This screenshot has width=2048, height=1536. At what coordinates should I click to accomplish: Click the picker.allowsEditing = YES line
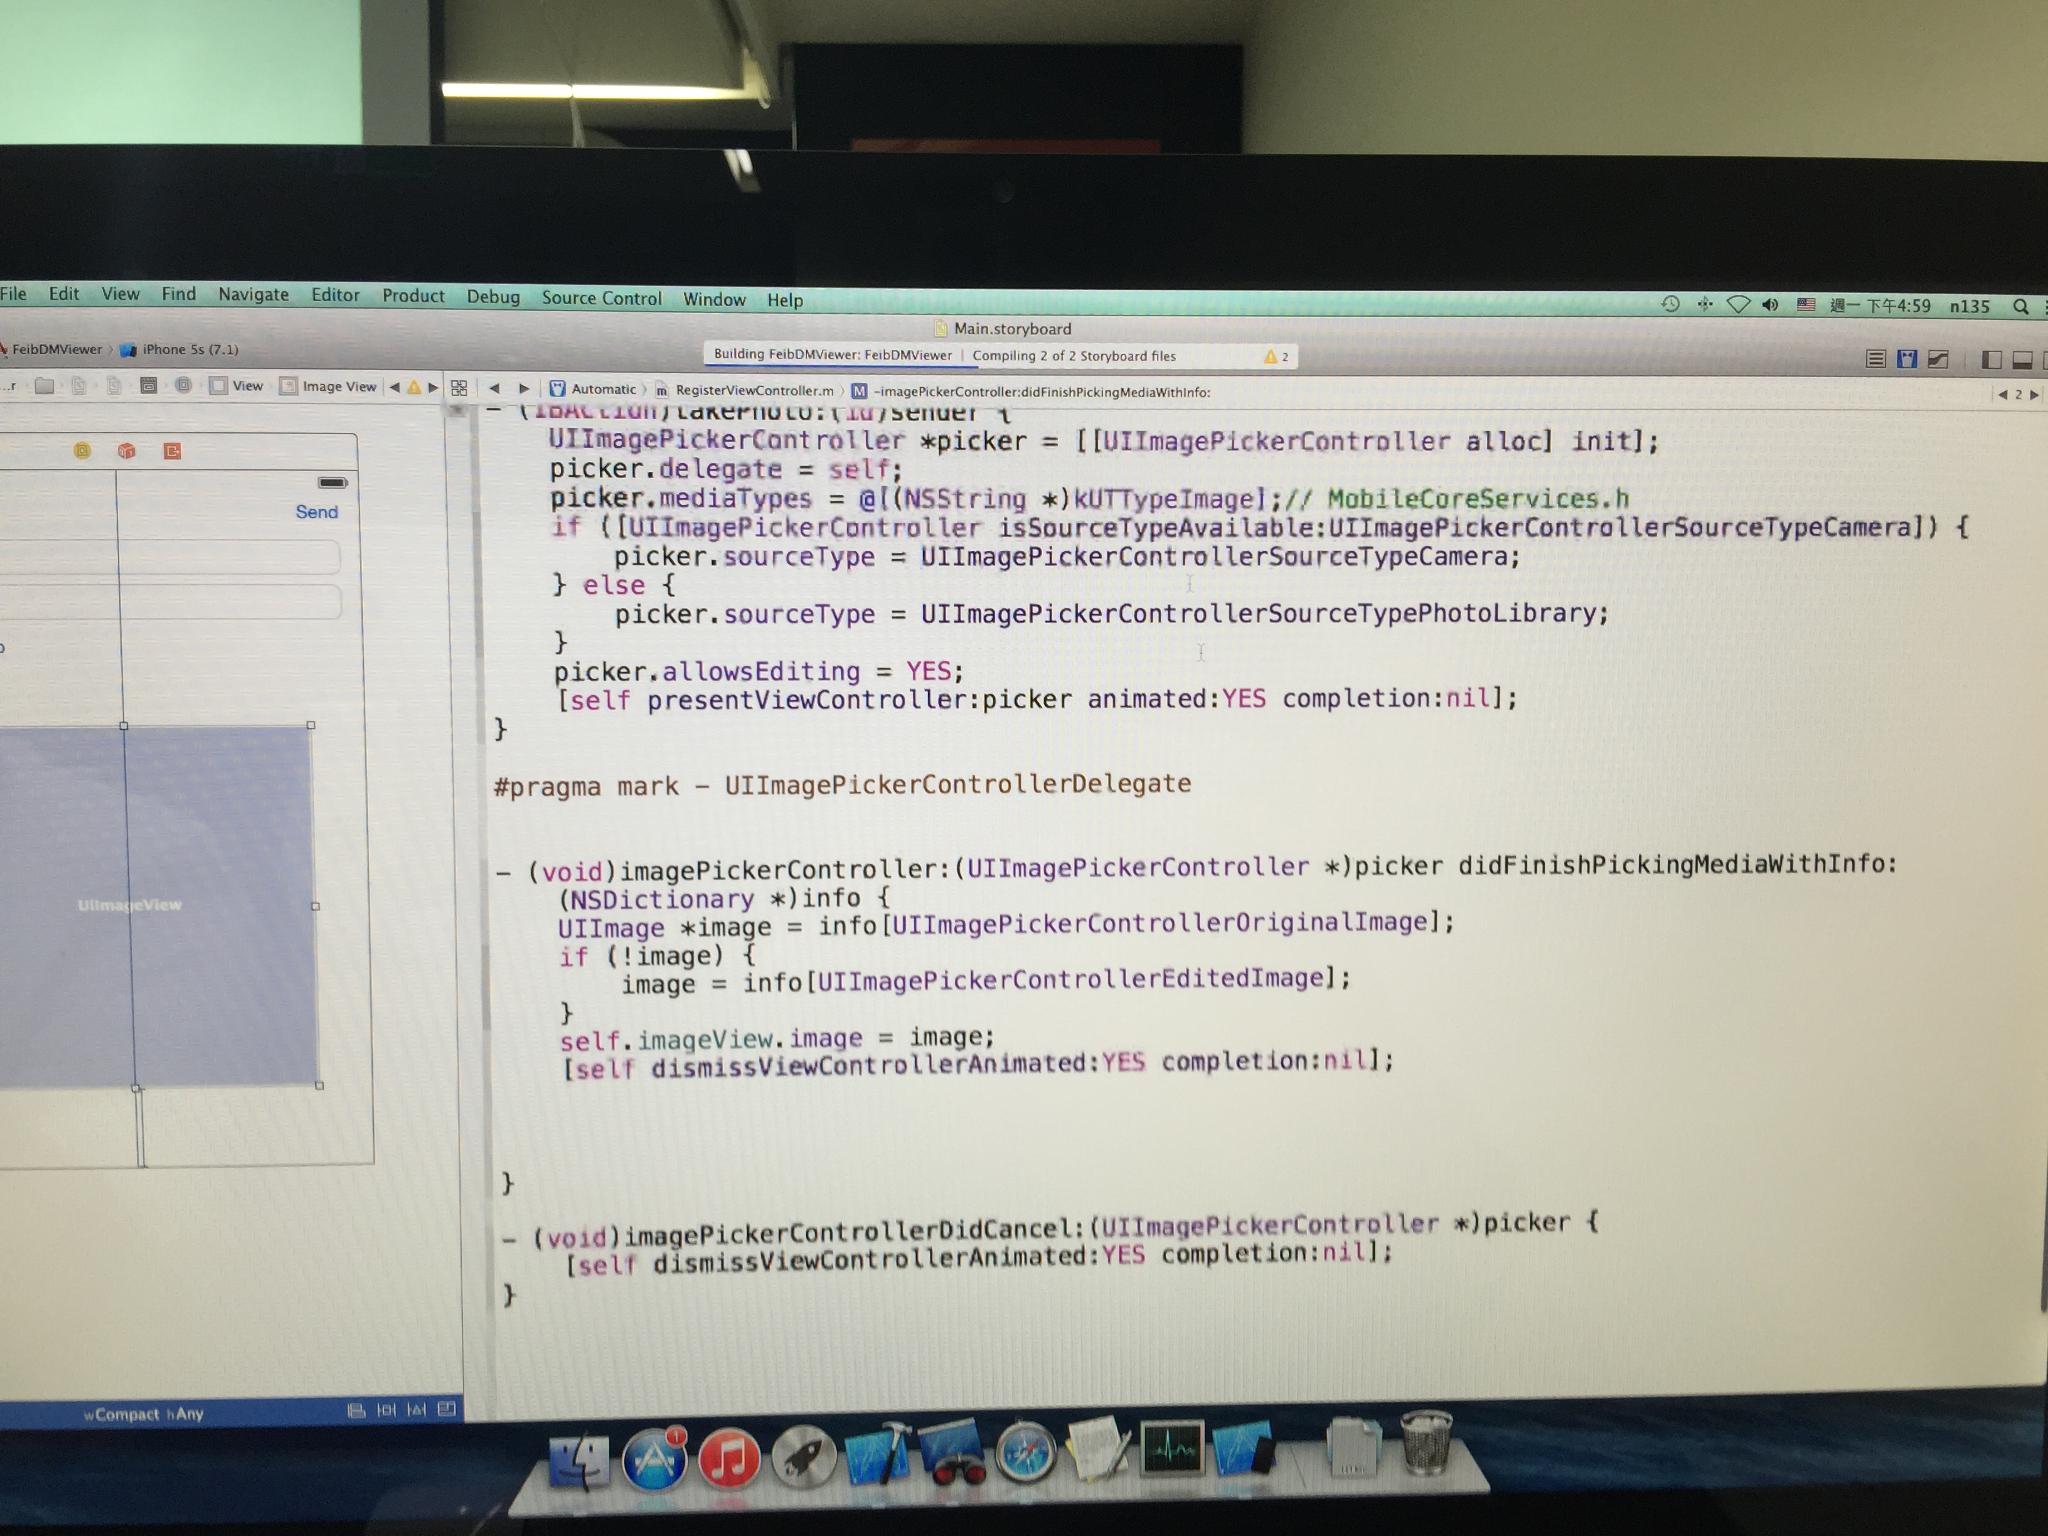(x=758, y=671)
